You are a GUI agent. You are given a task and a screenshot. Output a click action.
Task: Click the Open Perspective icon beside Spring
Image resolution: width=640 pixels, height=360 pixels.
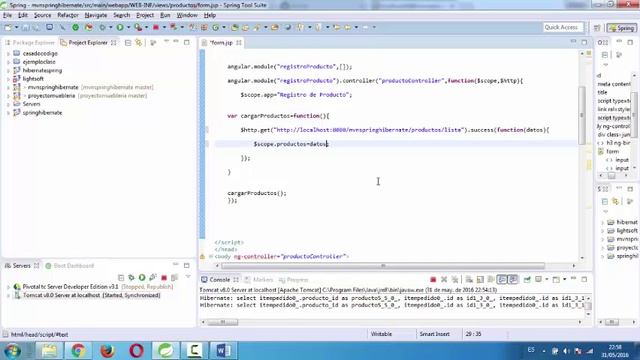click(x=597, y=28)
